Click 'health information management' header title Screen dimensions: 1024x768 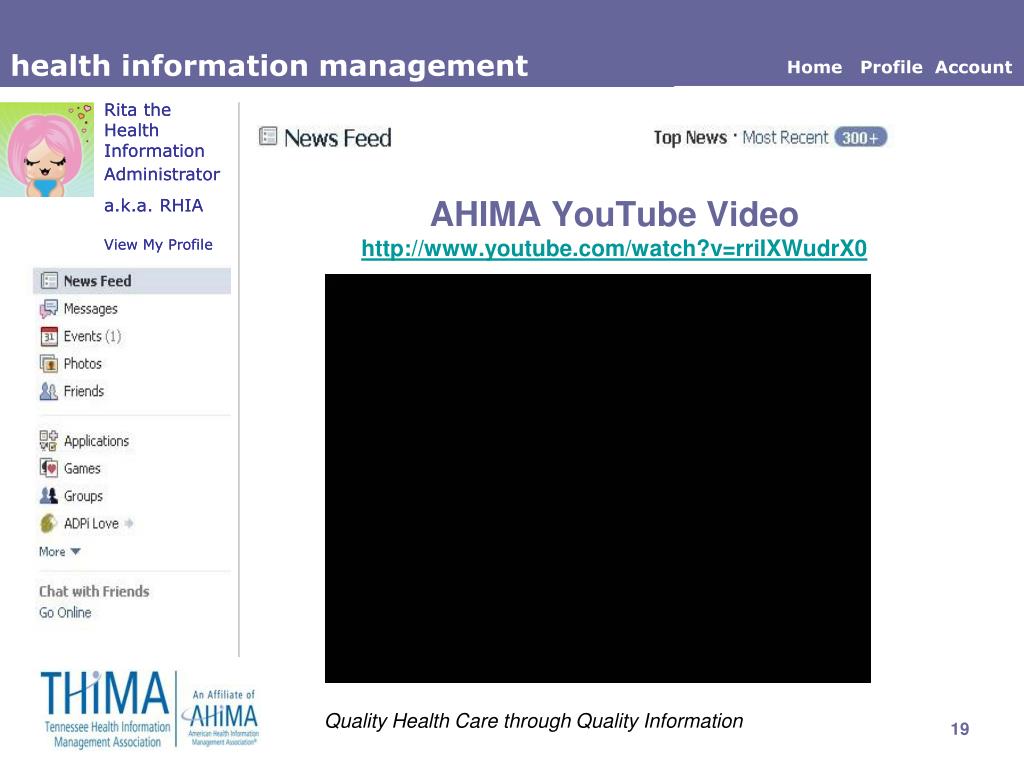269,66
